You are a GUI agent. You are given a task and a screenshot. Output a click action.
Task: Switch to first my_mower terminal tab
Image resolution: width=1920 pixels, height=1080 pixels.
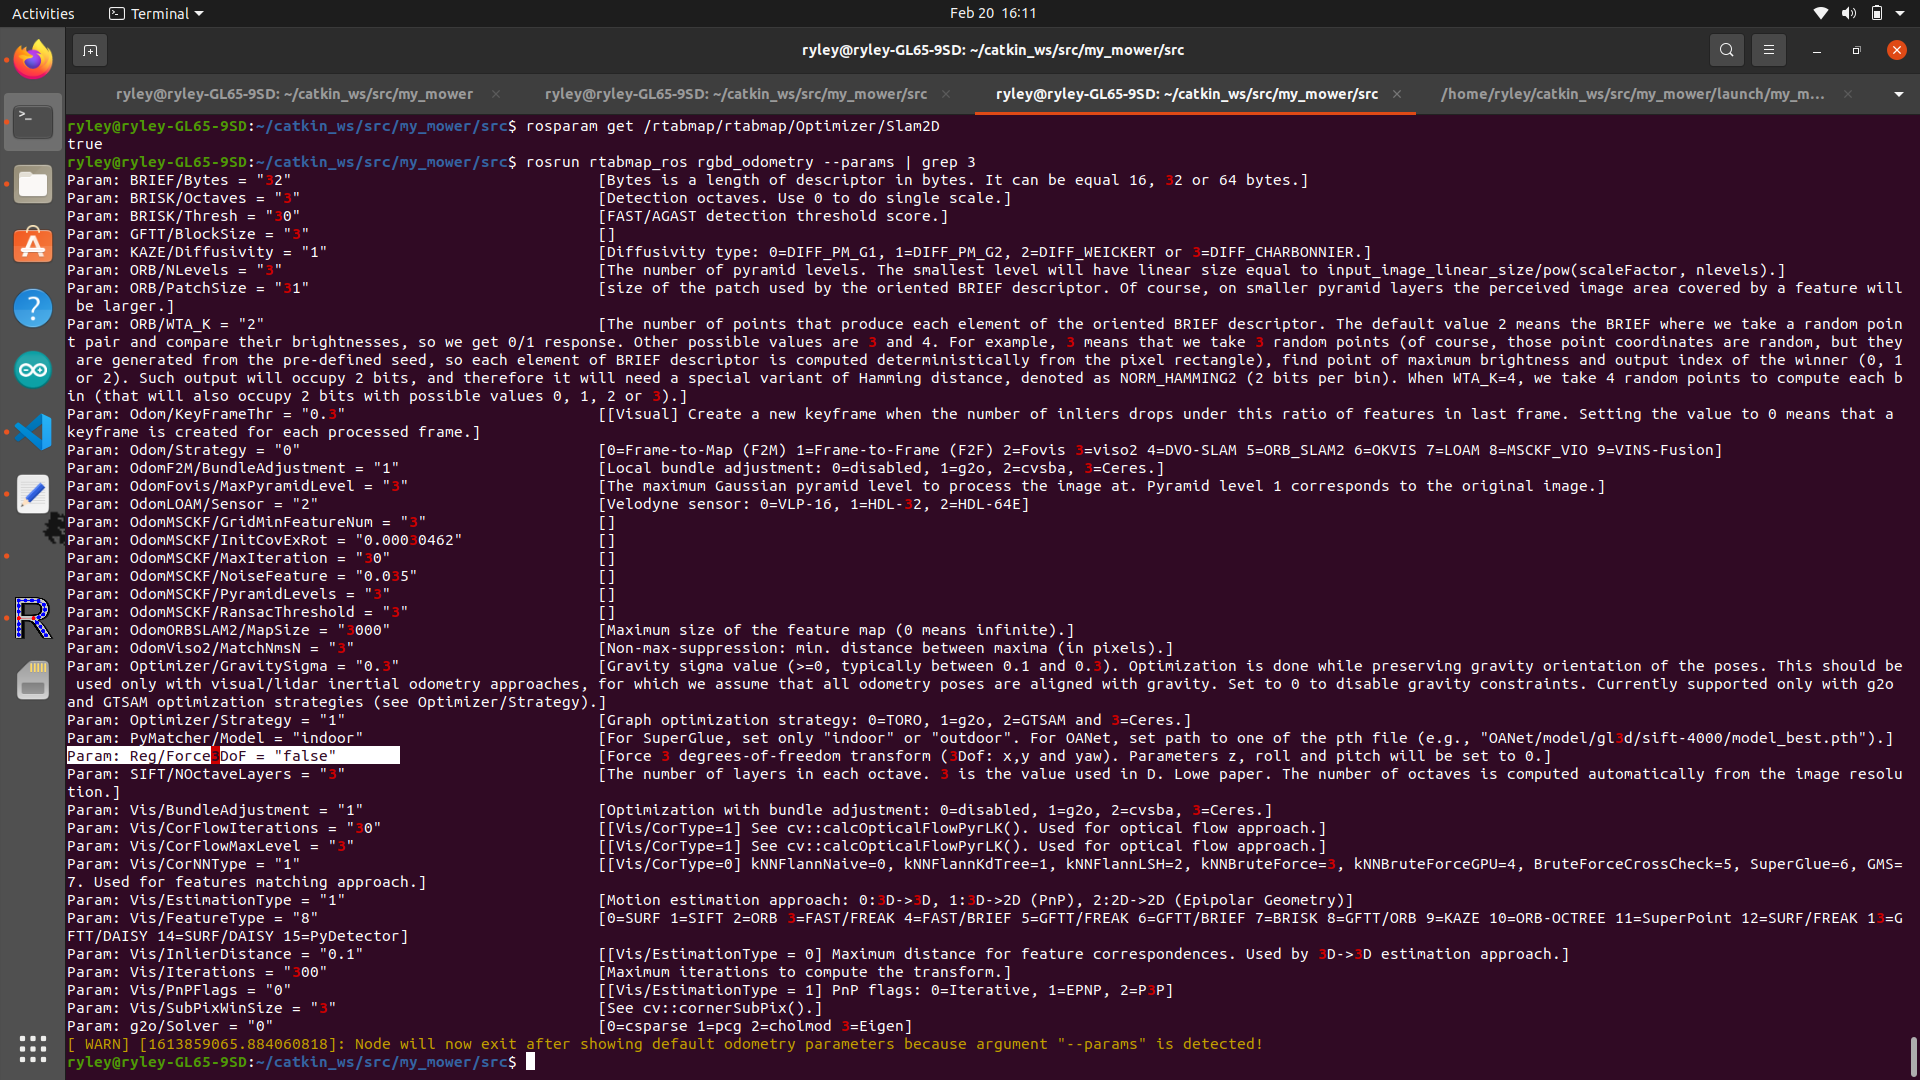point(294,94)
